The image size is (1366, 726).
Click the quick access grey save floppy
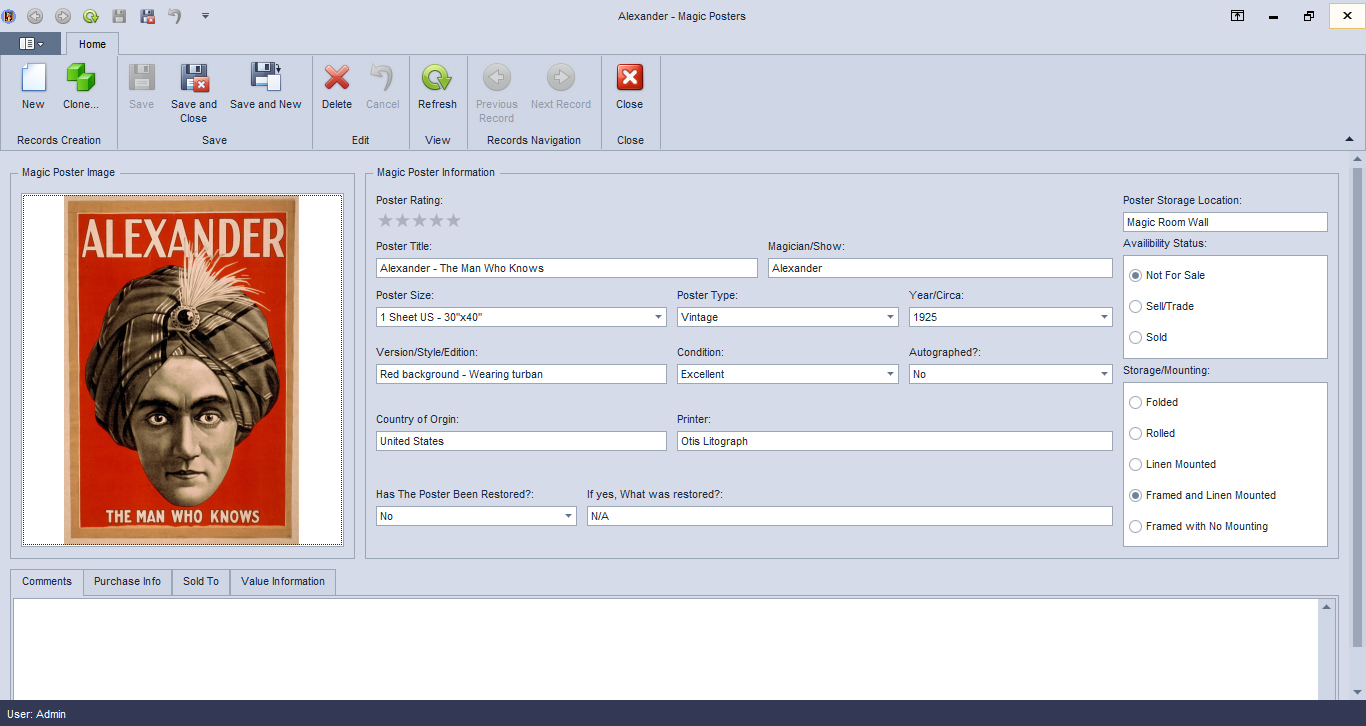click(119, 16)
